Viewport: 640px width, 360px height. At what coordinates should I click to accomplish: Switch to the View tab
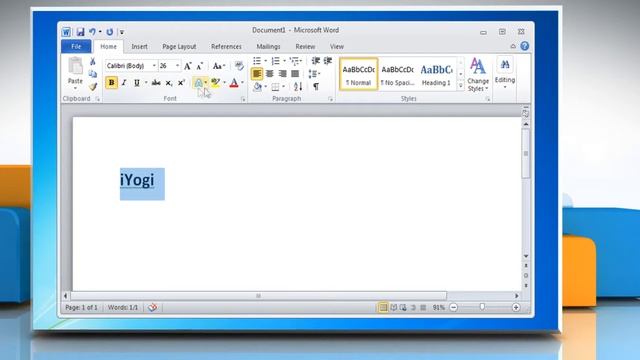click(x=337, y=47)
